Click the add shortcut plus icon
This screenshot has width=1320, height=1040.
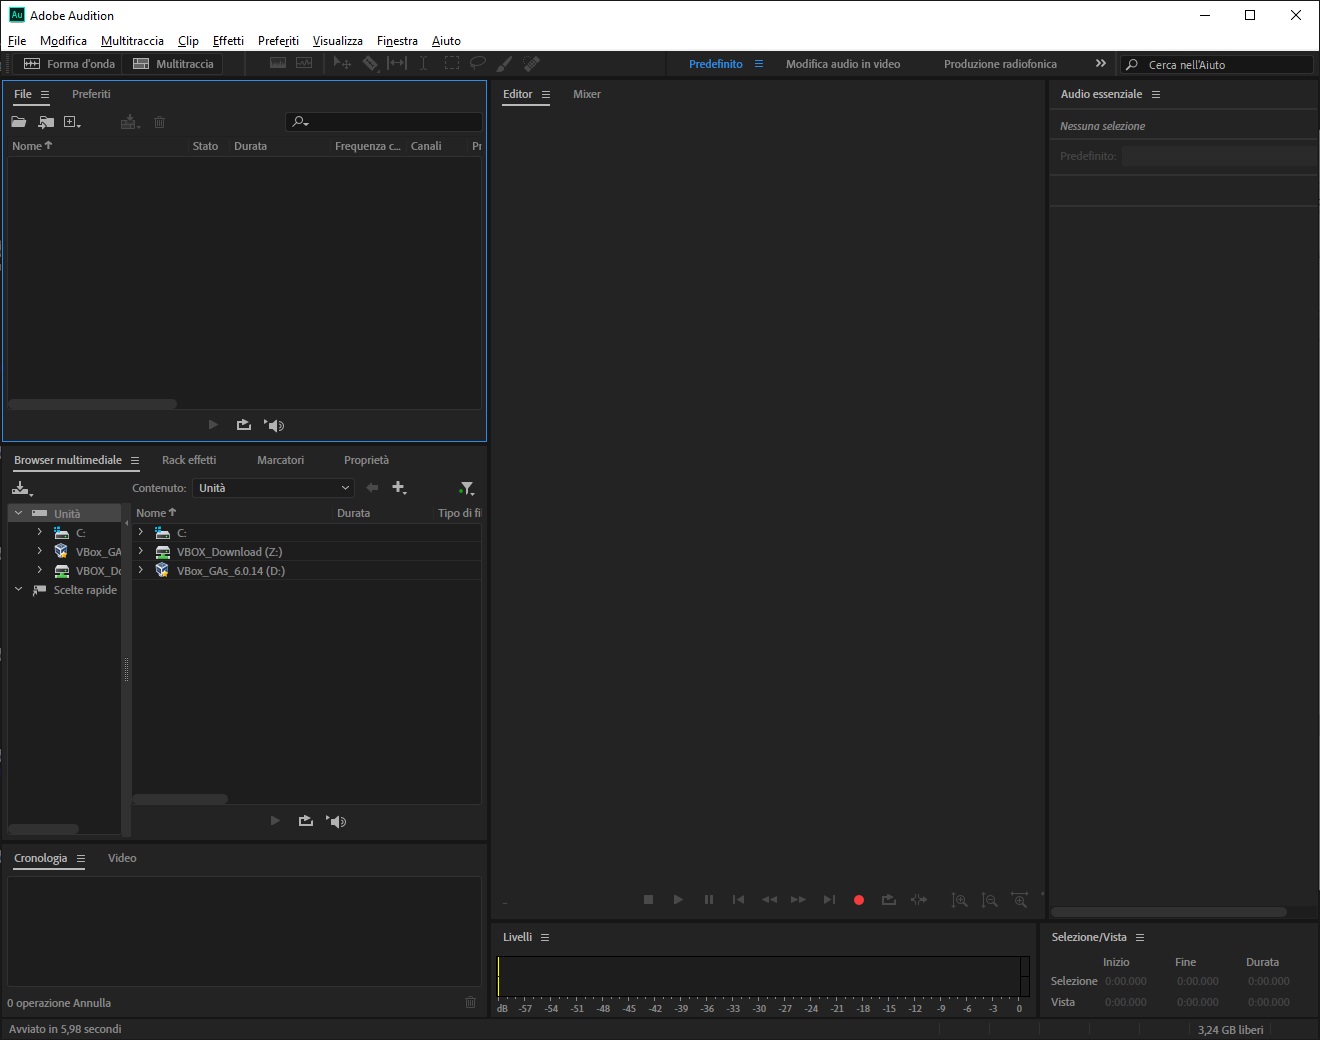(399, 488)
